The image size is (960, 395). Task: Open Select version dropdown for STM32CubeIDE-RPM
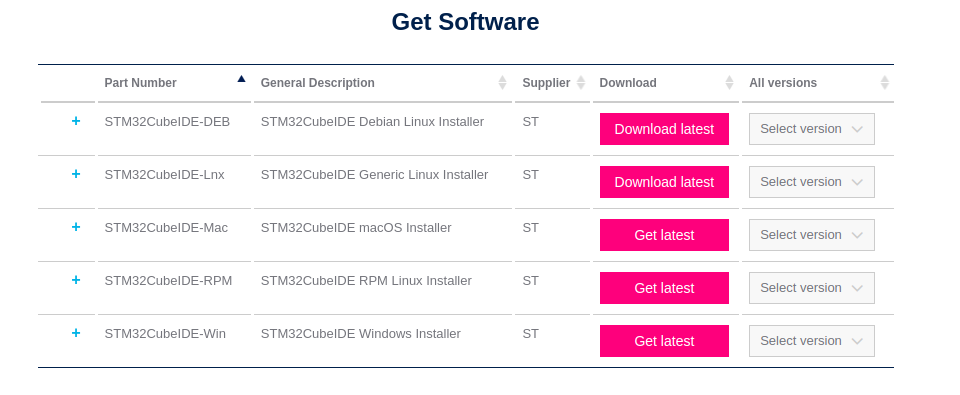tap(812, 288)
